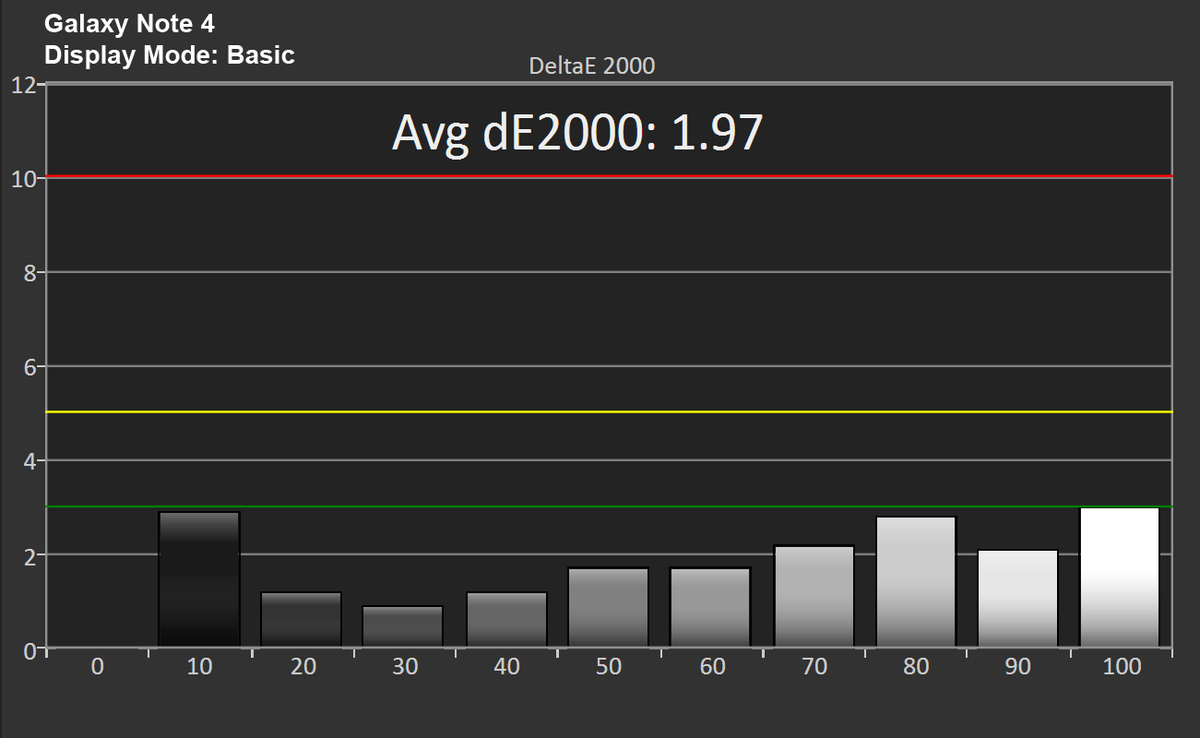Viewport: 1200px width, 738px height.
Task: Click the grayscale bar at 50
Action: (608, 607)
